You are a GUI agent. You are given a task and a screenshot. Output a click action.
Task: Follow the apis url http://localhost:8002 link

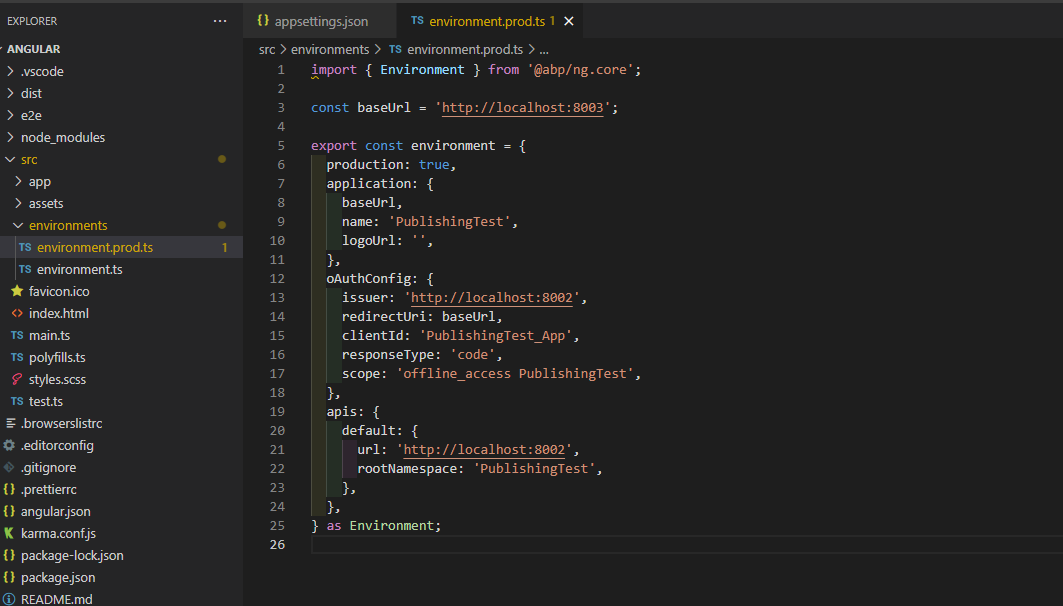[x=484, y=449]
